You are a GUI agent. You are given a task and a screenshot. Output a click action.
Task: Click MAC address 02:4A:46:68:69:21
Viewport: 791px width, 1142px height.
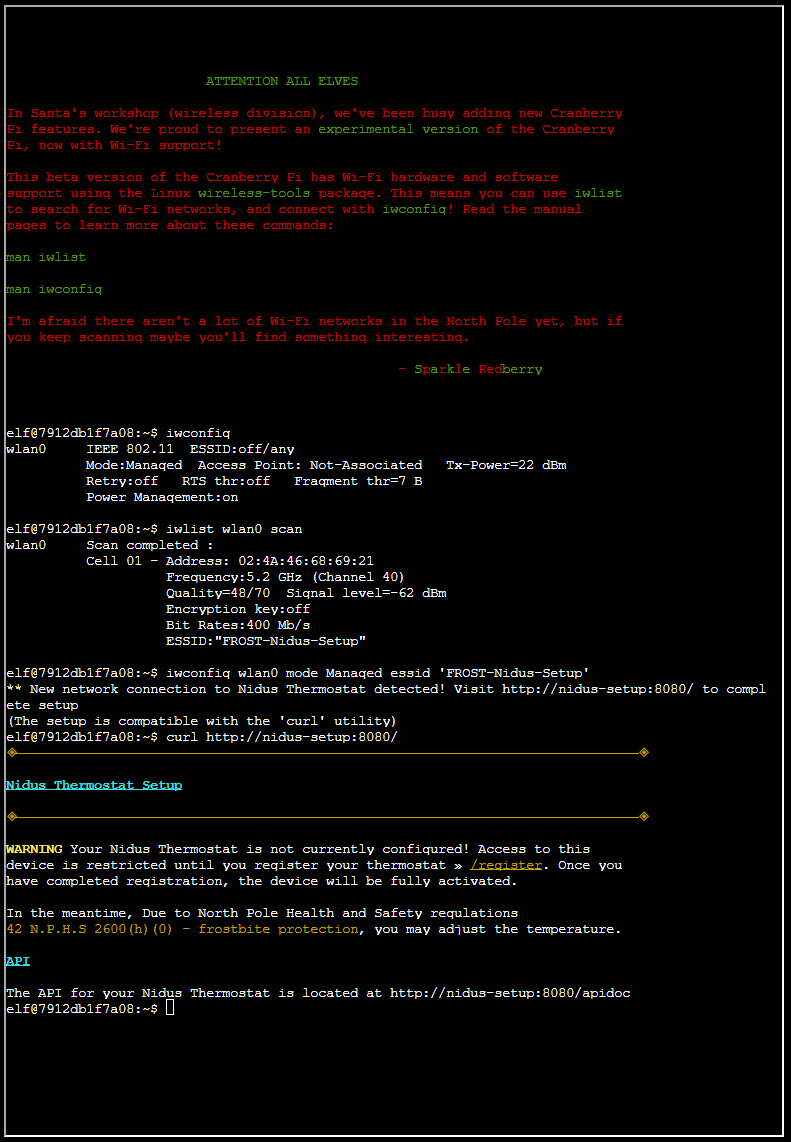click(x=306, y=562)
